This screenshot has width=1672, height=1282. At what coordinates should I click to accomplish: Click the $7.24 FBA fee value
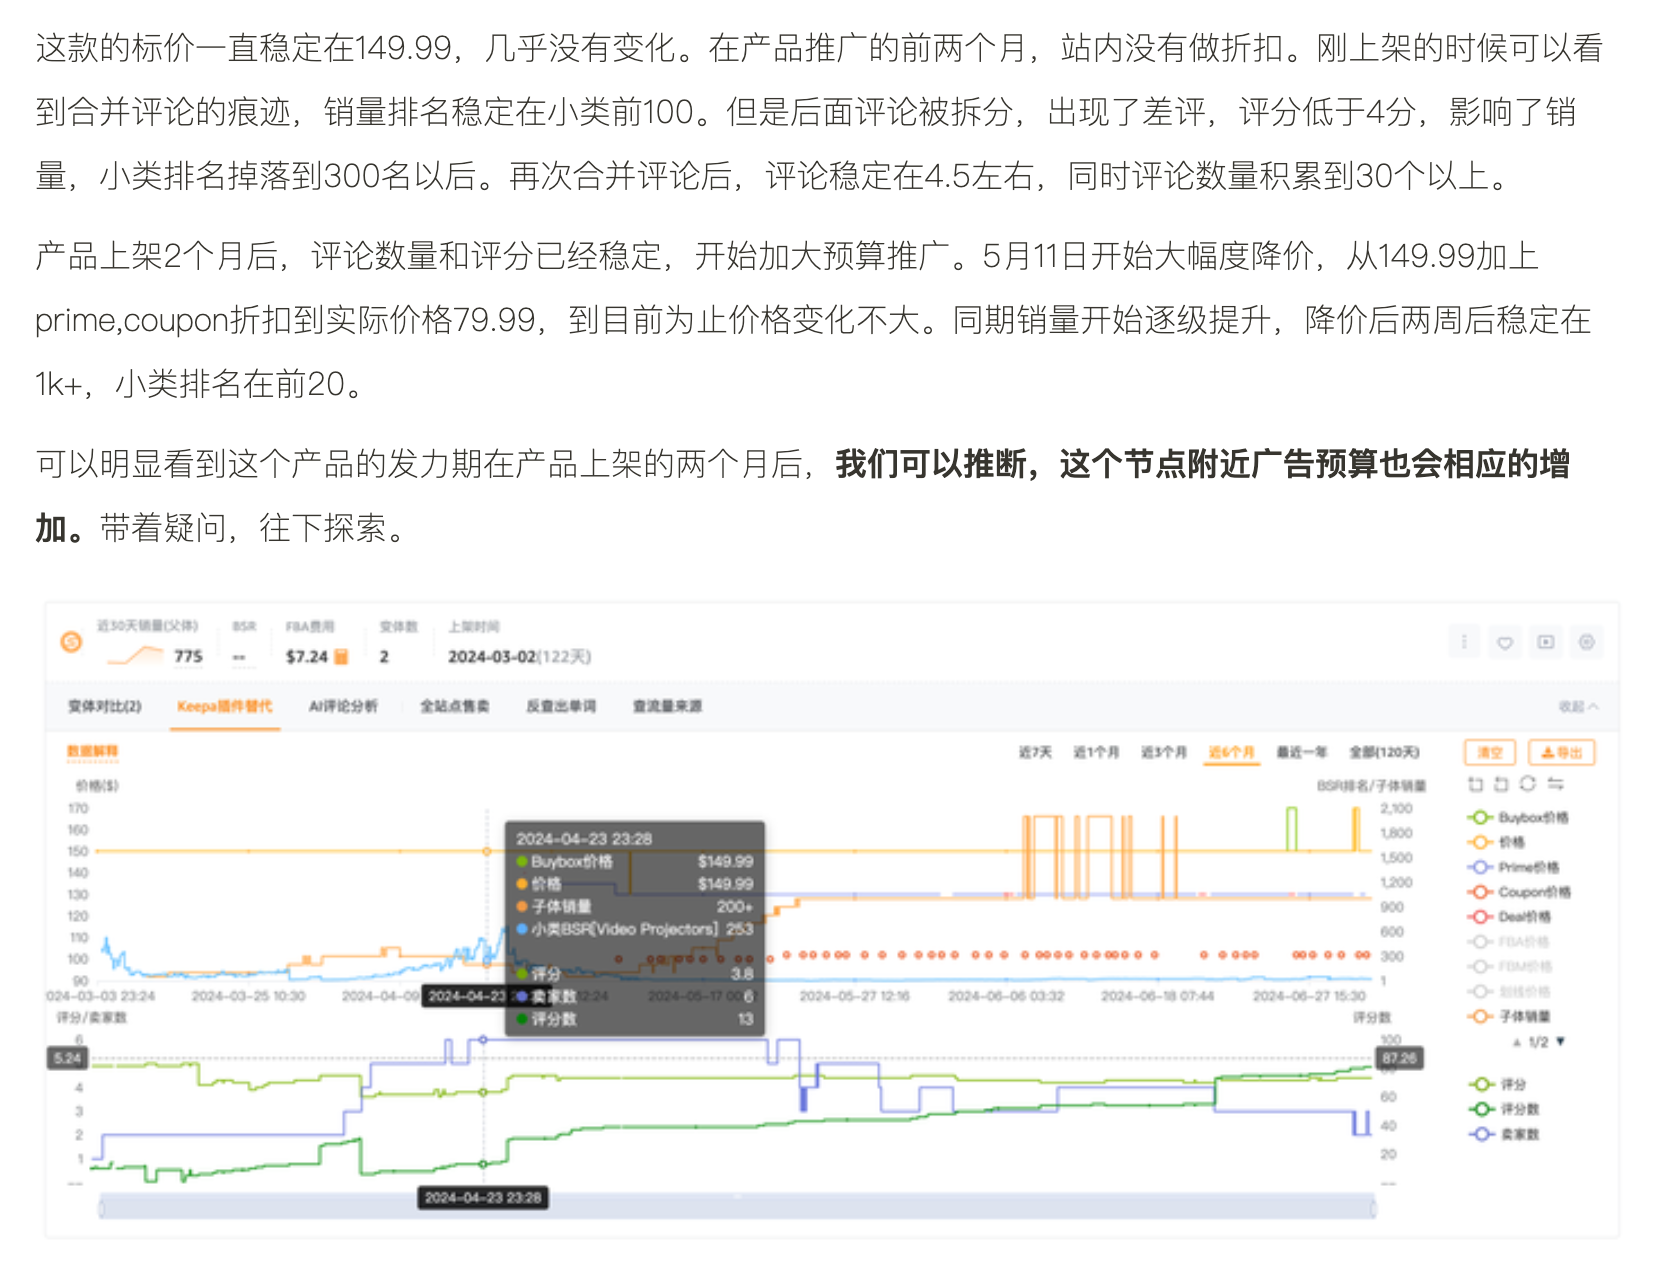(306, 656)
